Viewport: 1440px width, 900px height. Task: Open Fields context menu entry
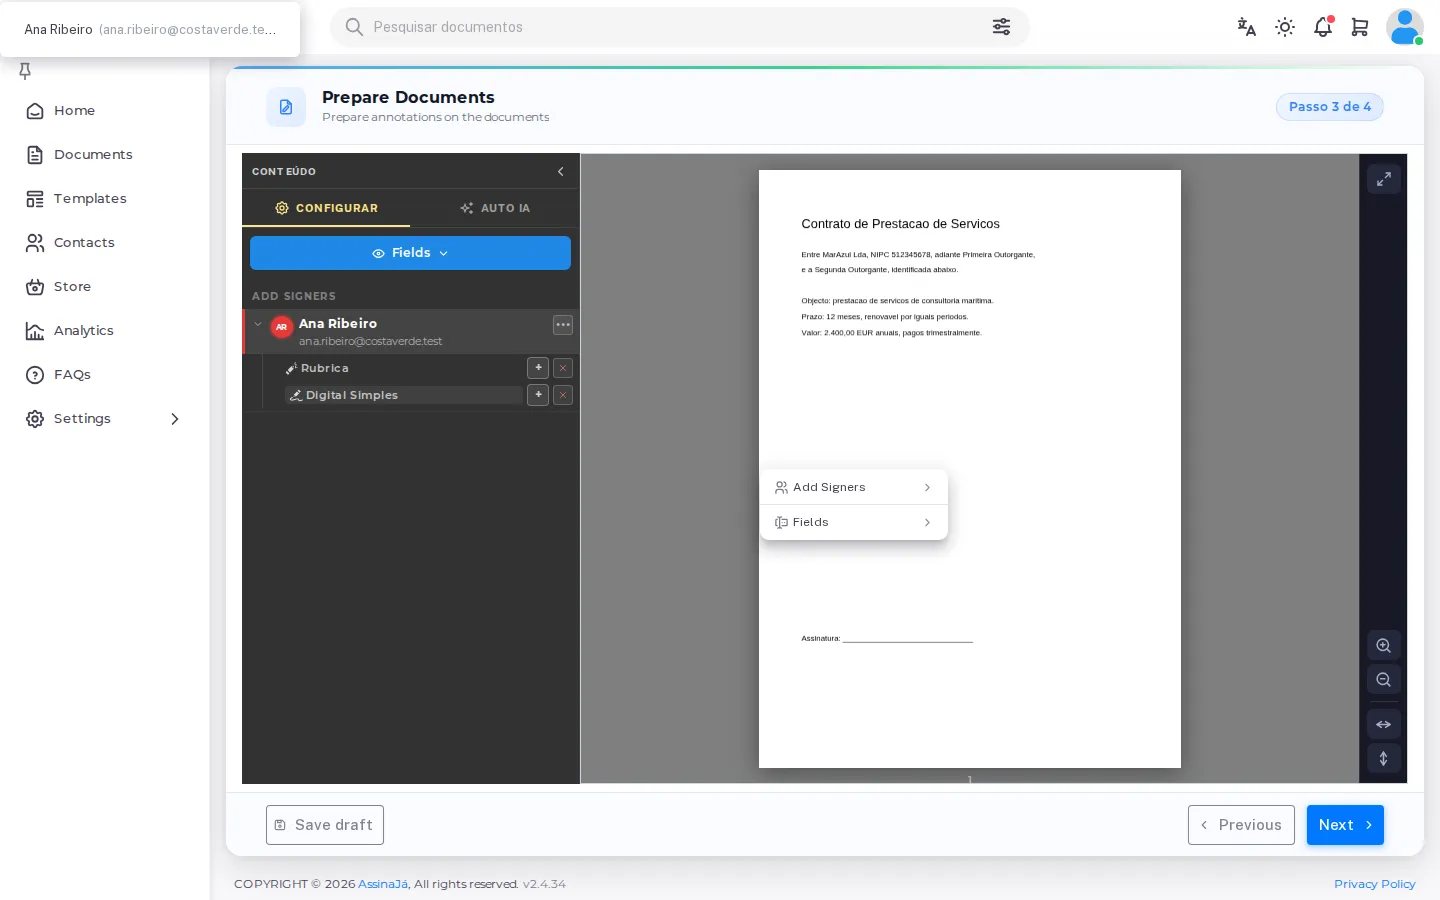pyautogui.click(x=853, y=523)
